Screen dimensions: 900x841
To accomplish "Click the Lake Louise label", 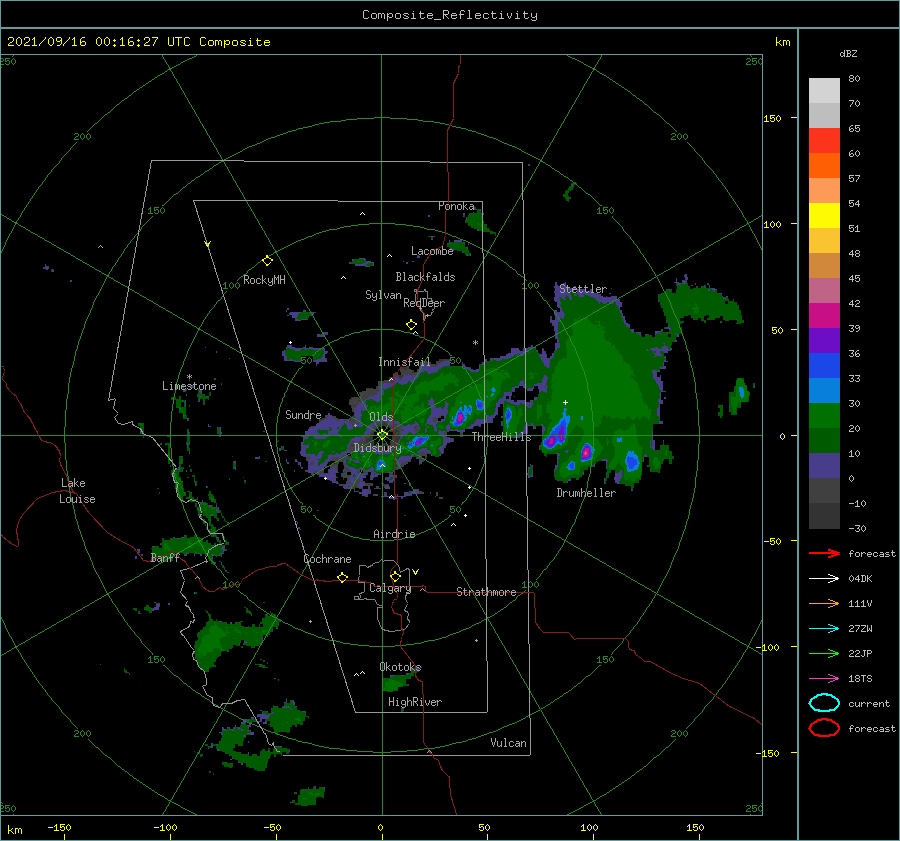I will coord(77,491).
